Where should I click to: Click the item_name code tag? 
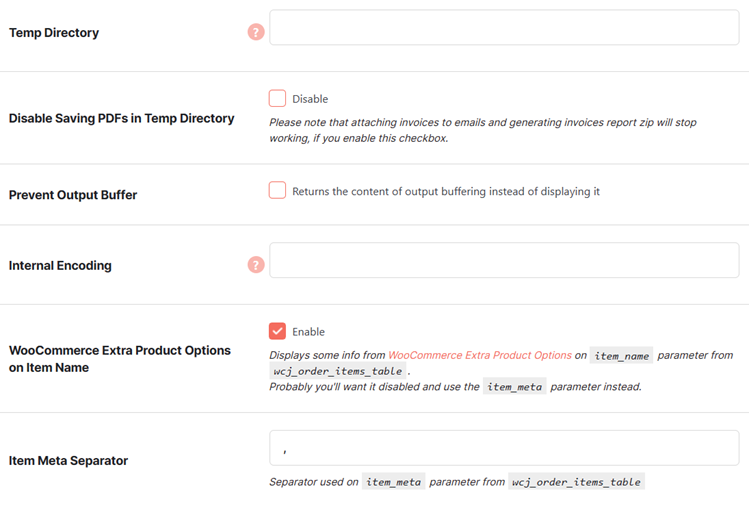pos(621,355)
